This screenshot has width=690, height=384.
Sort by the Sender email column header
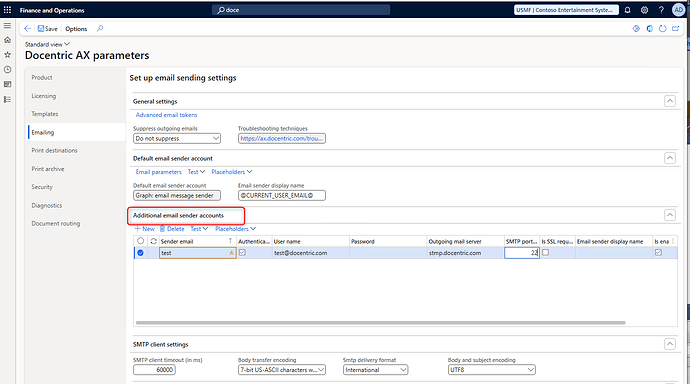[x=197, y=241]
